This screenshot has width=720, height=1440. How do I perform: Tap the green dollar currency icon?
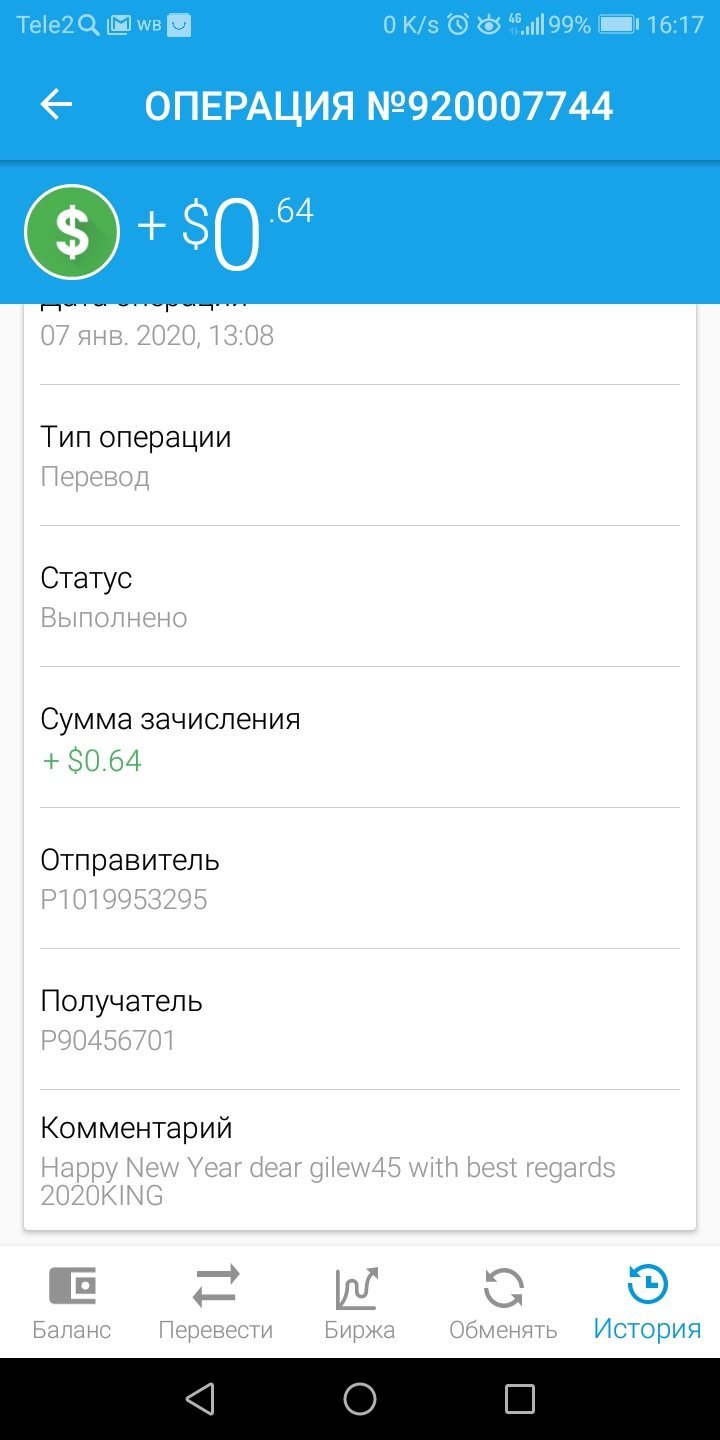click(x=72, y=232)
